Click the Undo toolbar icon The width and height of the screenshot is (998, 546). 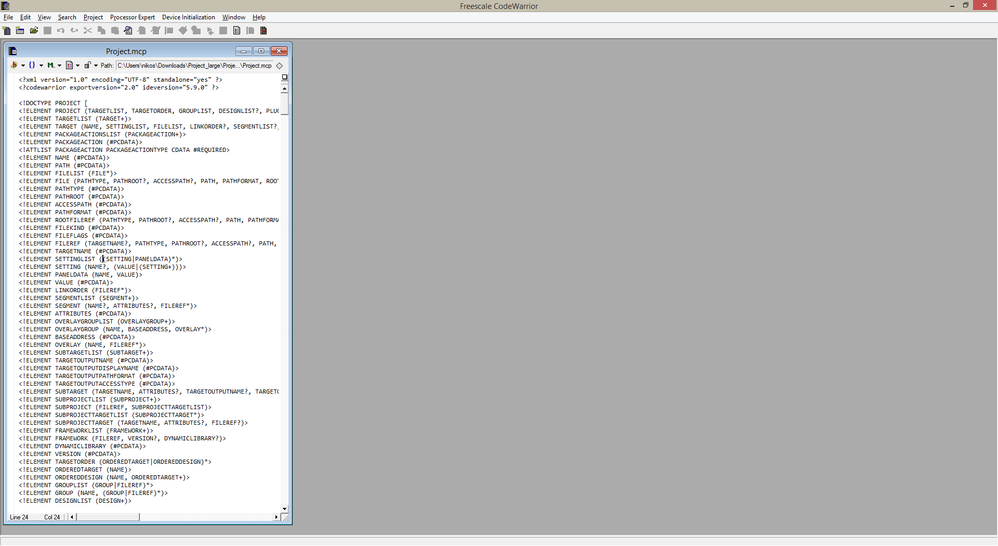60,31
